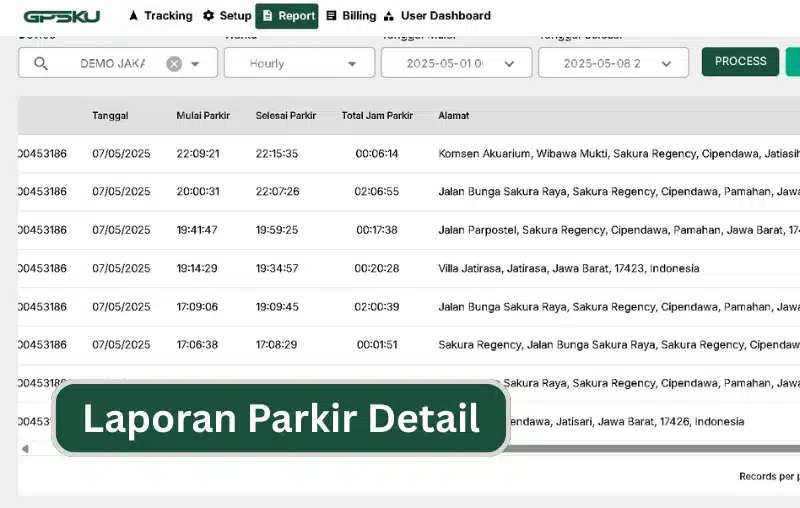Expand the device dropdown arrow
This screenshot has width=800, height=508.
click(195, 64)
